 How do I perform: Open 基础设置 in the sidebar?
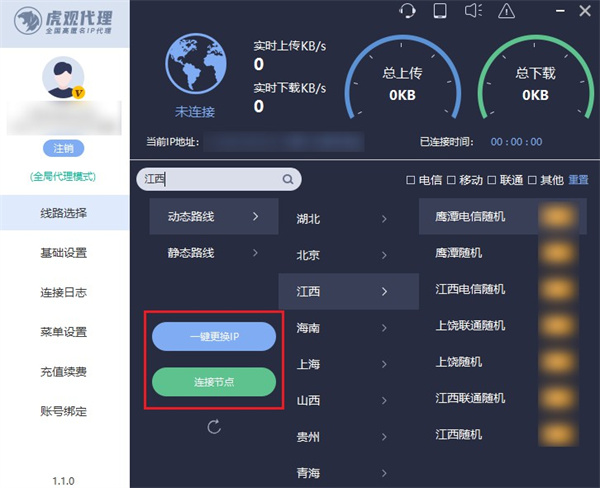(64, 253)
